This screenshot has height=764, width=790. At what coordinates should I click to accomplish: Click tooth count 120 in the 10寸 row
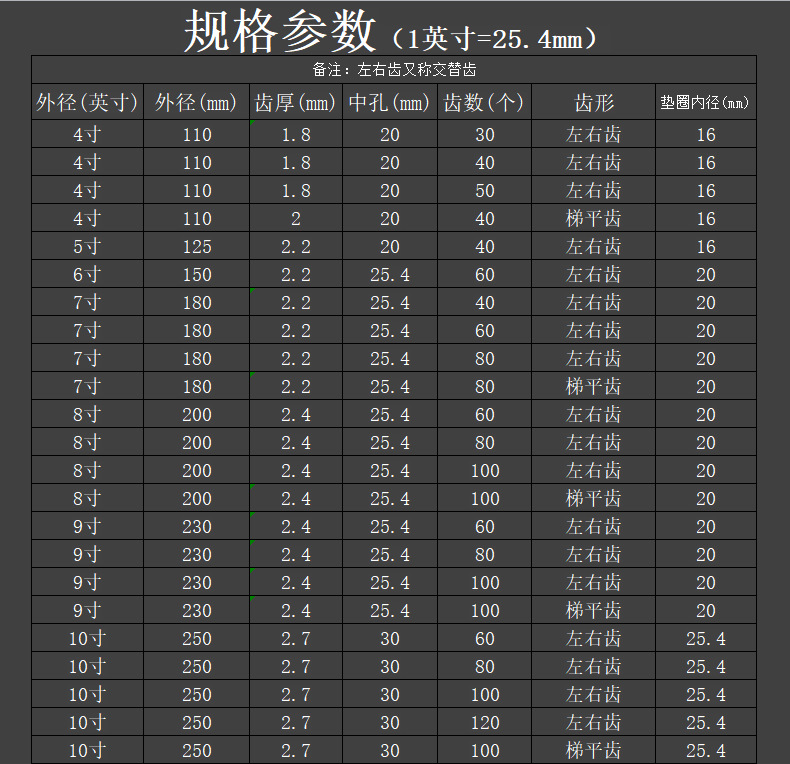tap(485, 723)
